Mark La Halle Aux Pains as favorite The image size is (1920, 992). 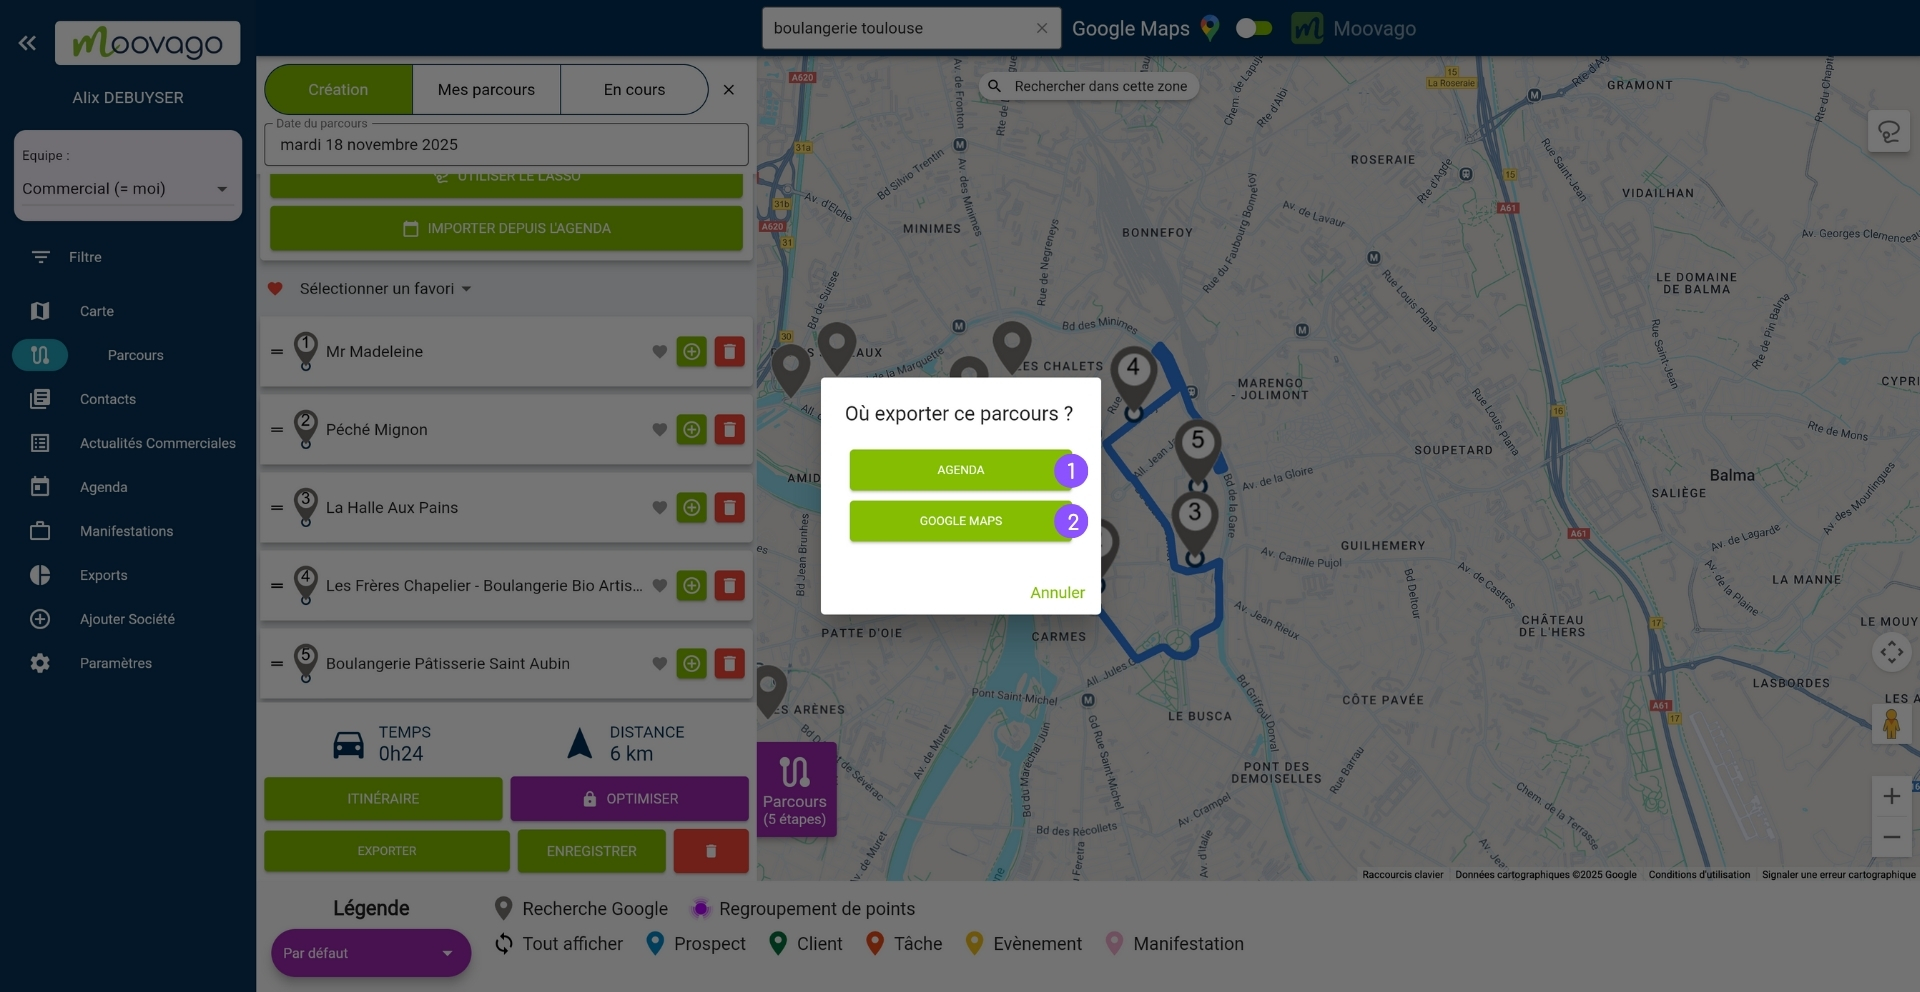click(659, 507)
